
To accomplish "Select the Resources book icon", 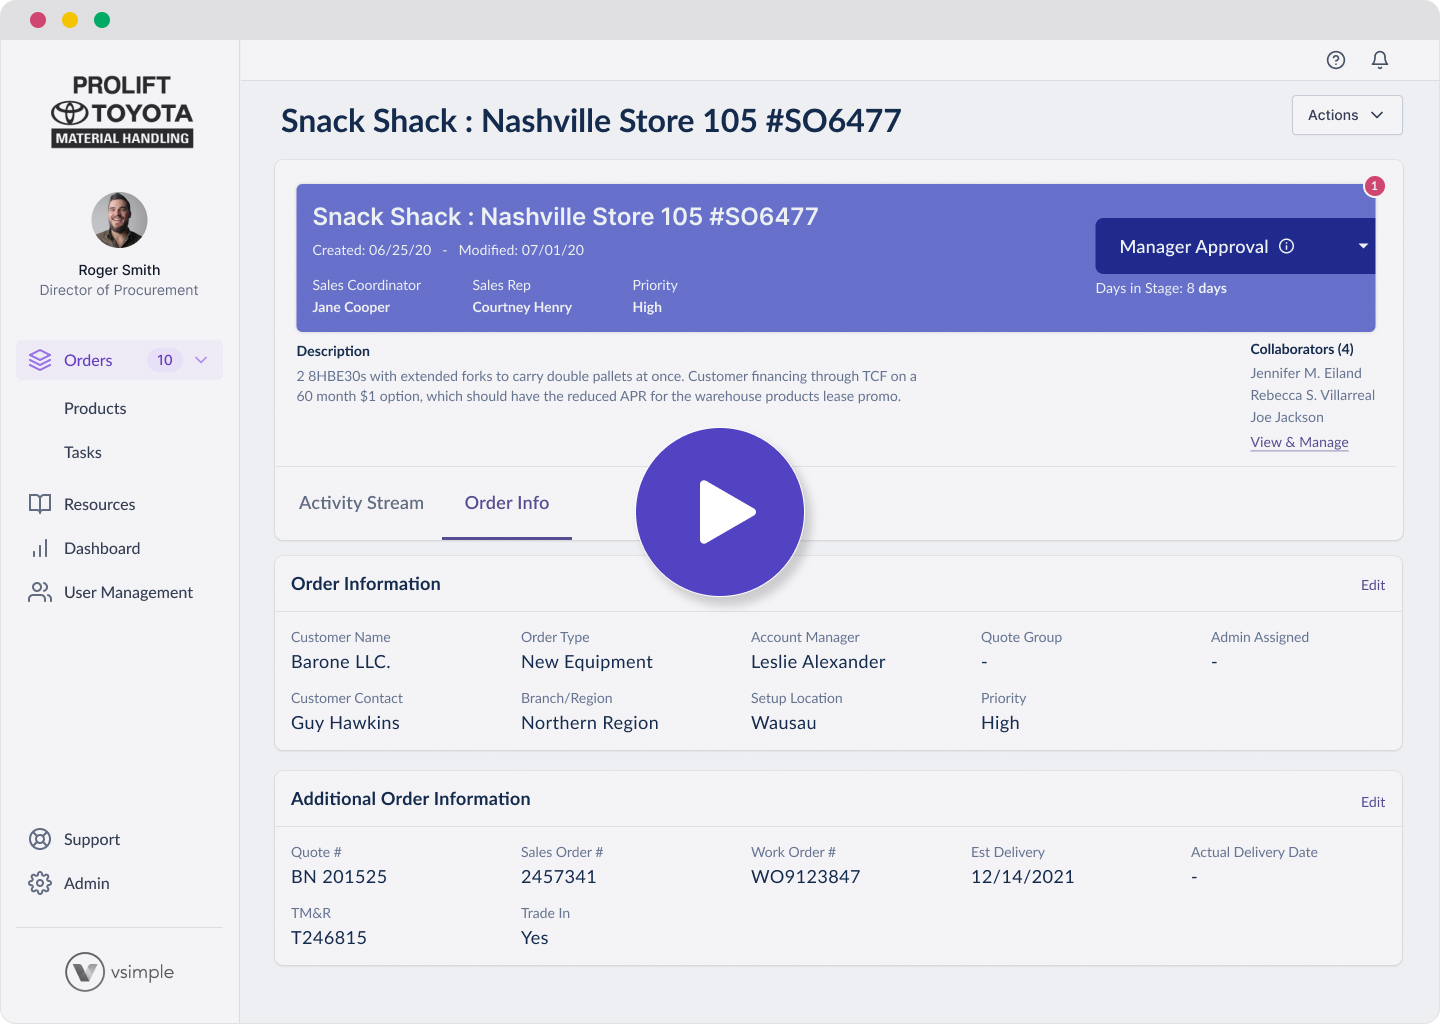I will click(x=40, y=504).
